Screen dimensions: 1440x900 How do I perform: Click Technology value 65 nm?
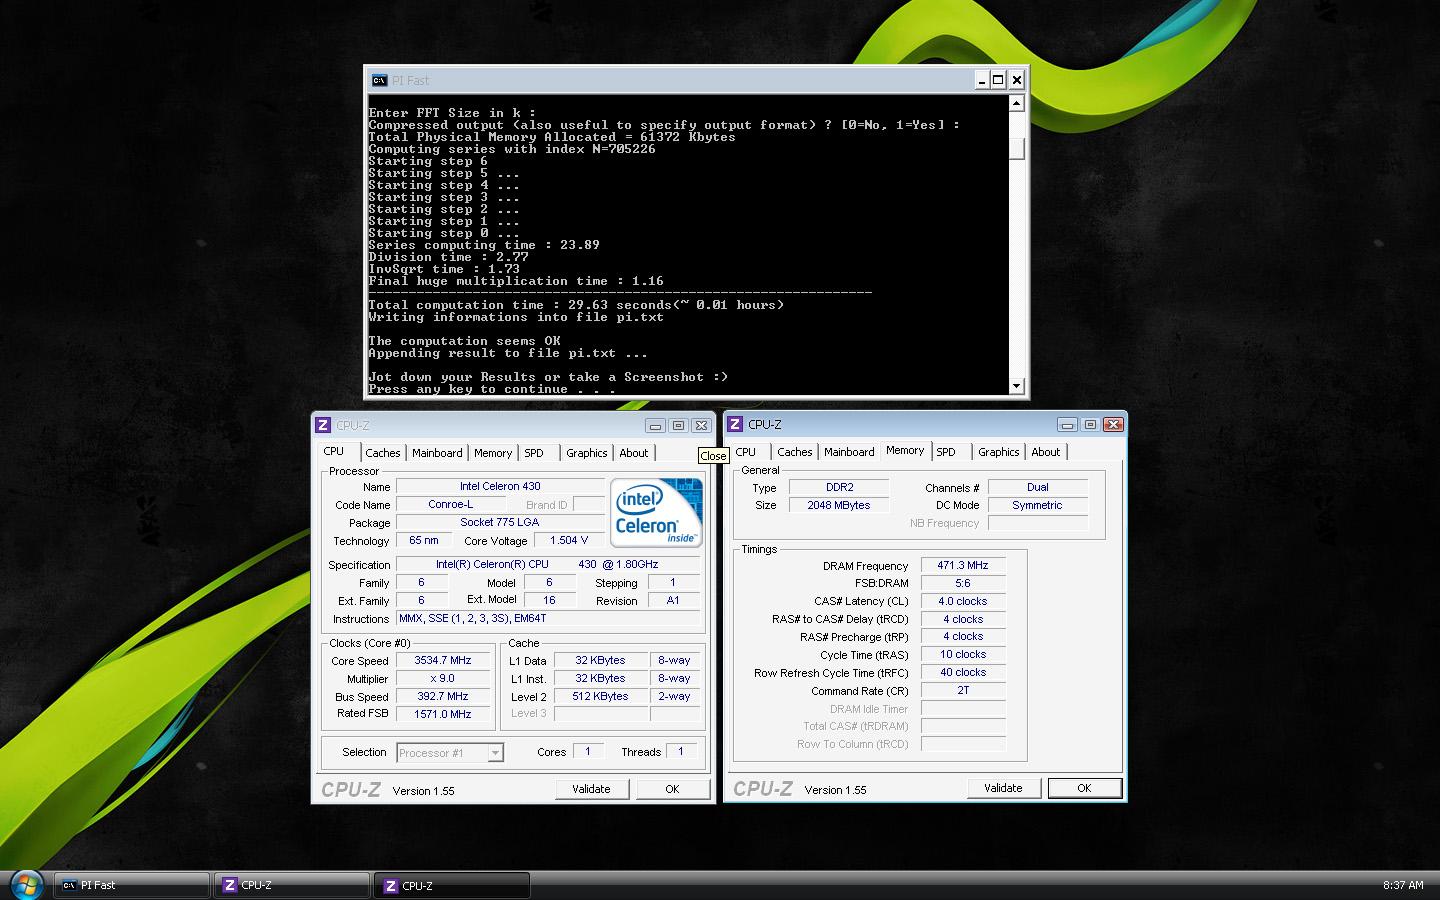[424, 541]
